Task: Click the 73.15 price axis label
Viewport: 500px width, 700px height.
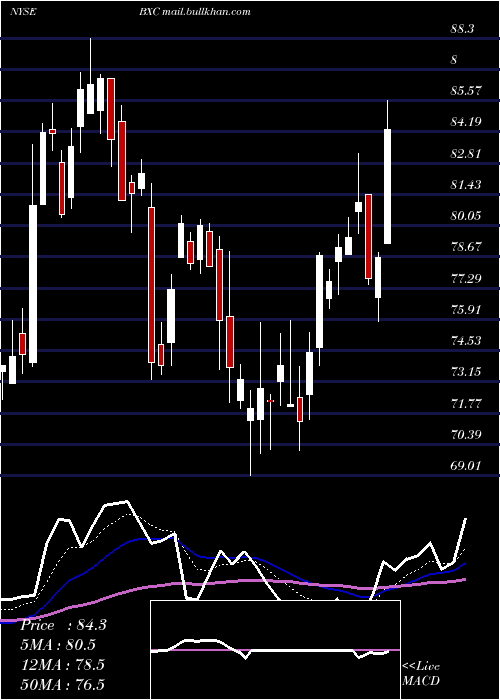Action: [x=467, y=371]
